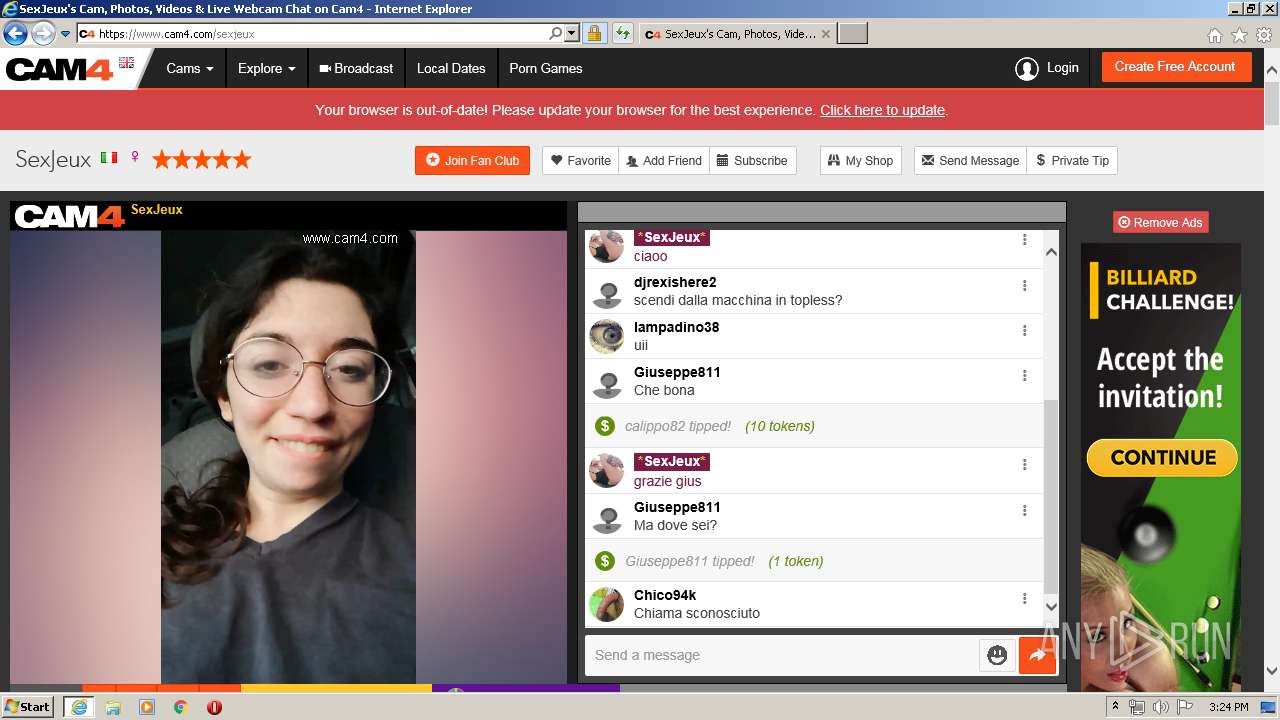Click the browser Refresh button
This screenshot has width=1280, height=720.
pos(622,33)
